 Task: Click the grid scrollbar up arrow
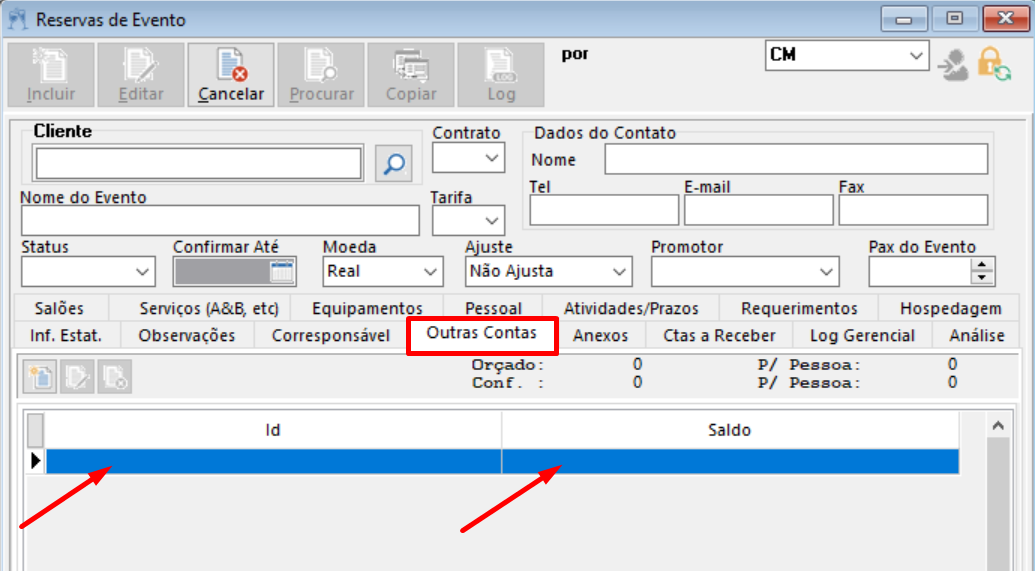pyautogui.click(x=998, y=426)
